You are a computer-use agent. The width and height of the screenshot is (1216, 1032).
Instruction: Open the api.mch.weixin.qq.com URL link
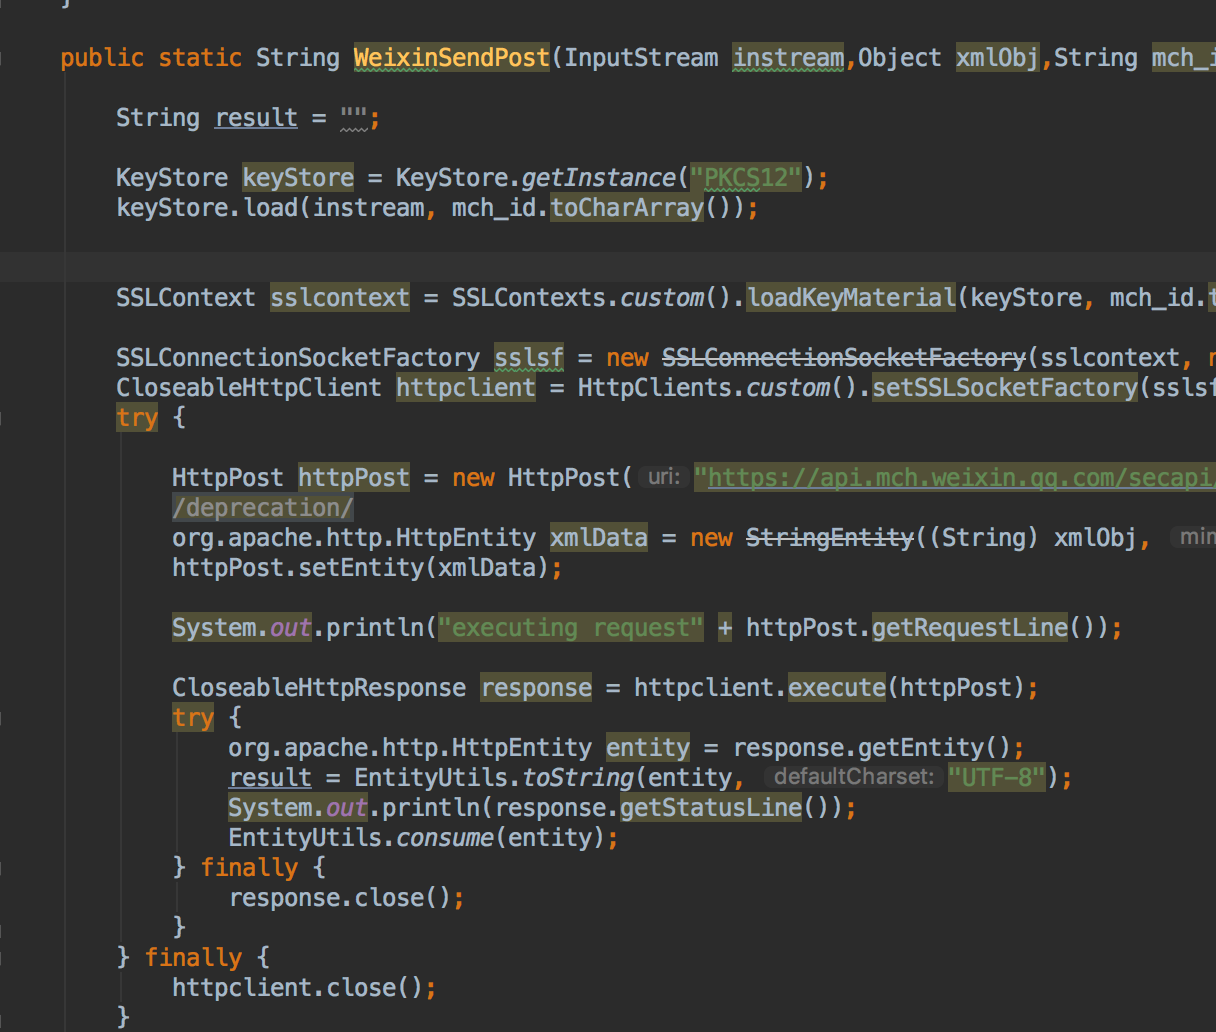pyautogui.click(x=950, y=477)
